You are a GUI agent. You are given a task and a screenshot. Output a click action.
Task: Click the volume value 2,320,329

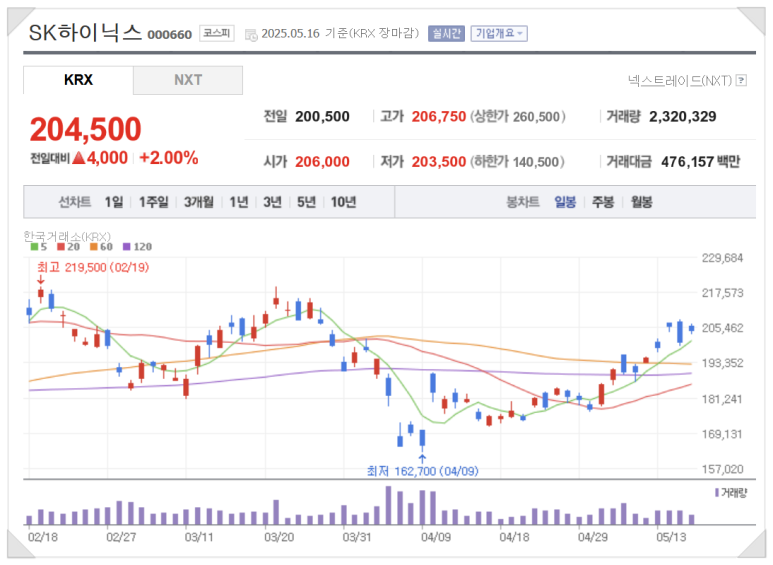pos(683,116)
